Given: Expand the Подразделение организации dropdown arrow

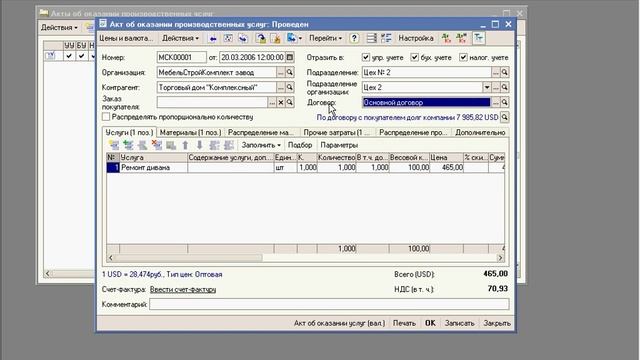Looking at the screenshot, I should [x=487, y=87].
